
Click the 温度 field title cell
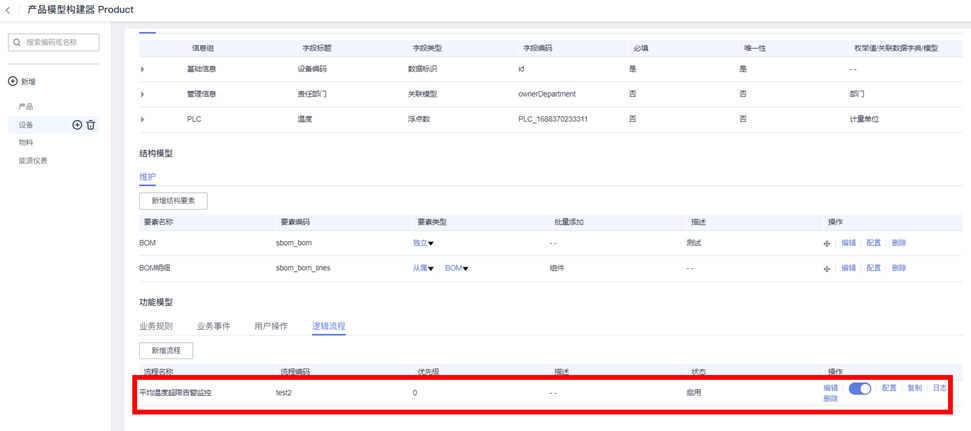coord(305,119)
